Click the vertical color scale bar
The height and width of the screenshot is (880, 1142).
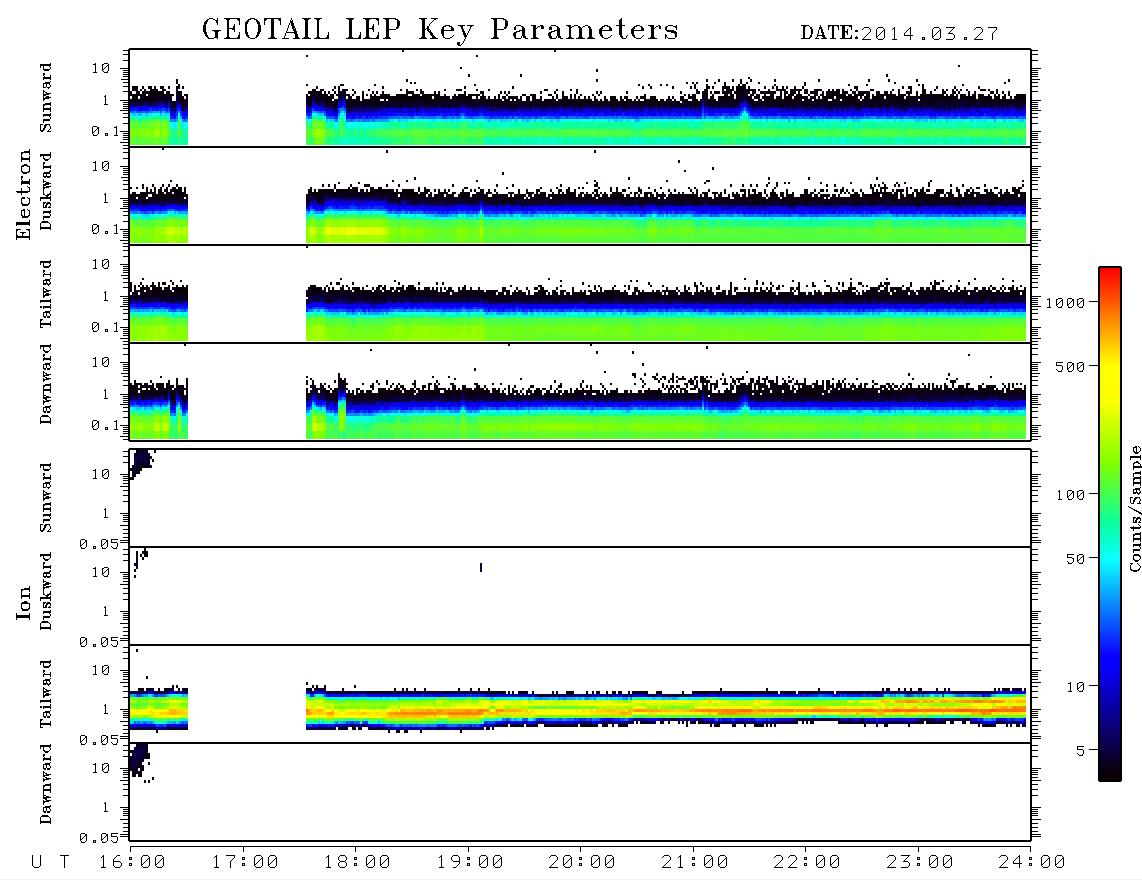coord(1109,524)
